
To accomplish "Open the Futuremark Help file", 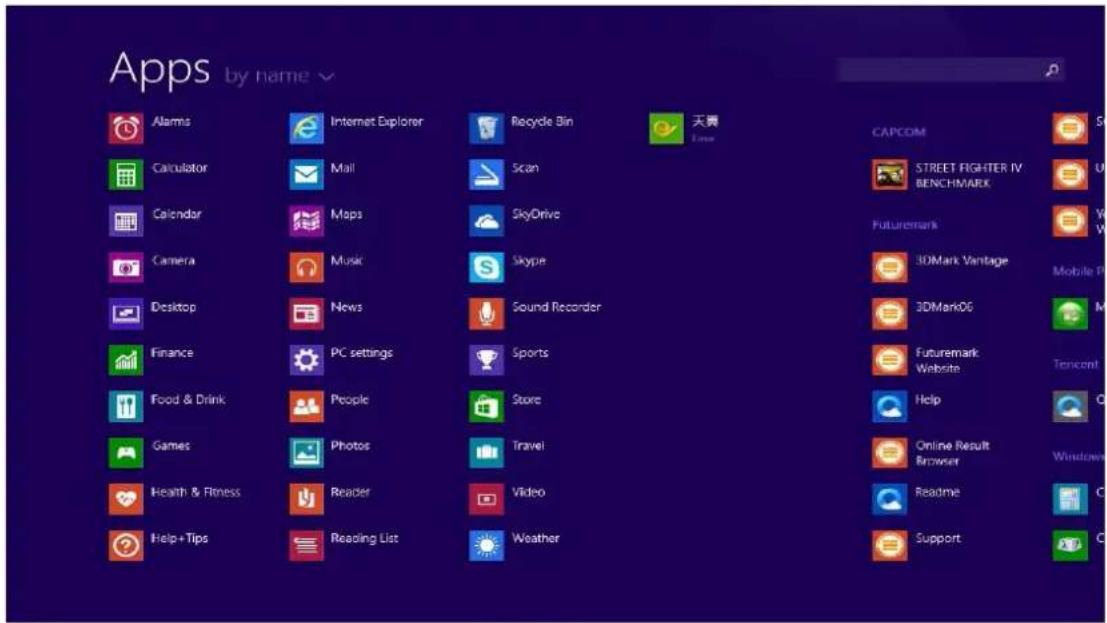I will point(890,407).
